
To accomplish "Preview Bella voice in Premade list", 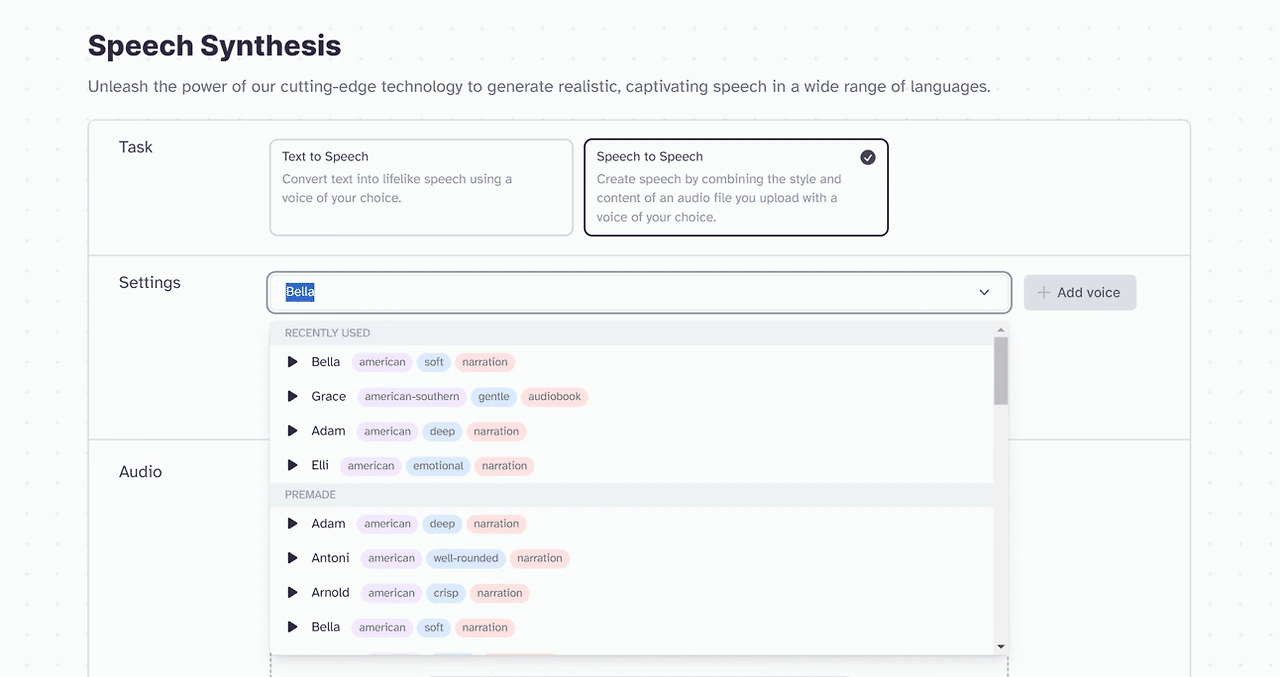I will point(293,628).
